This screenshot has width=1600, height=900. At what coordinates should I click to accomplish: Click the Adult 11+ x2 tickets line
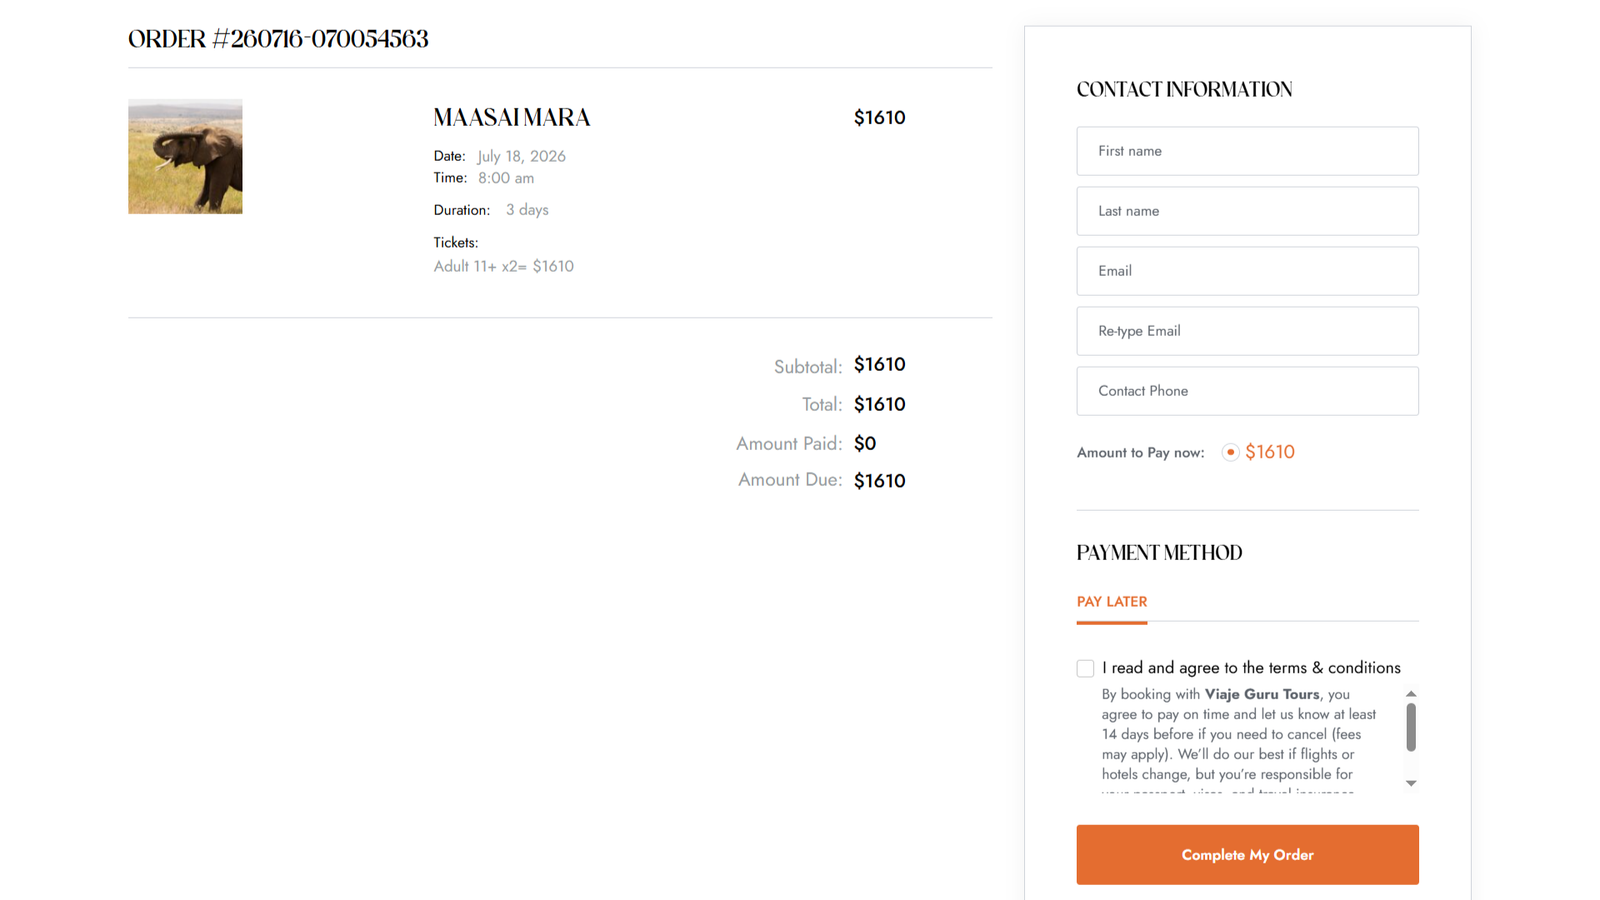pos(503,266)
